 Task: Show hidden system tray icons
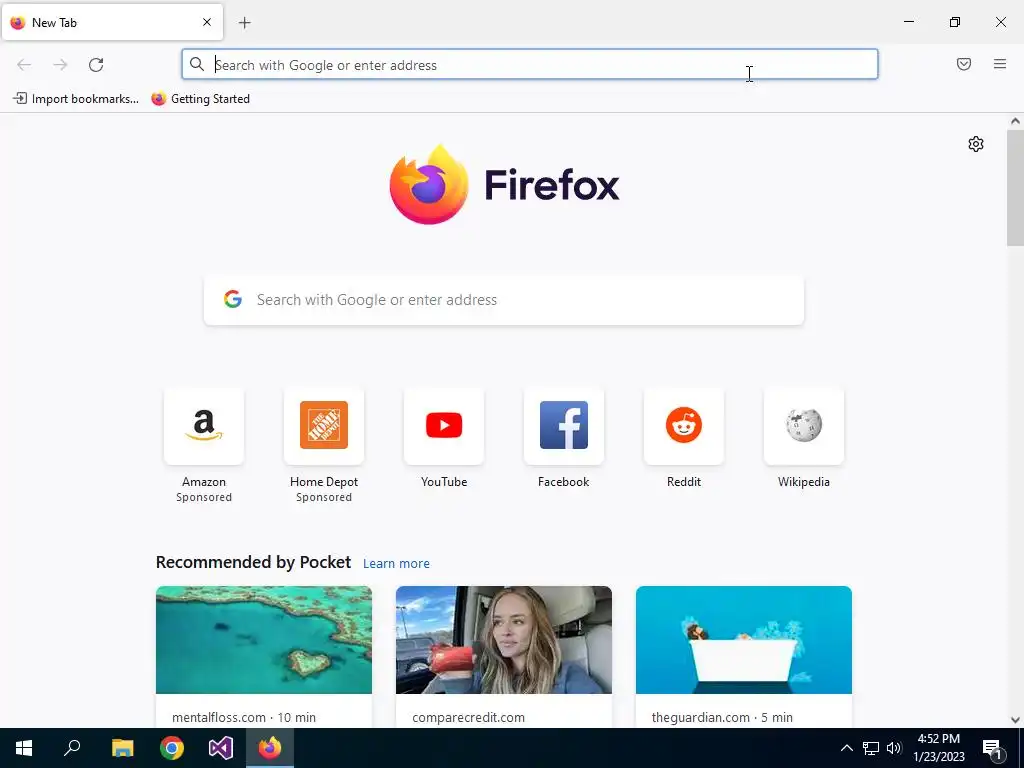coord(846,748)
